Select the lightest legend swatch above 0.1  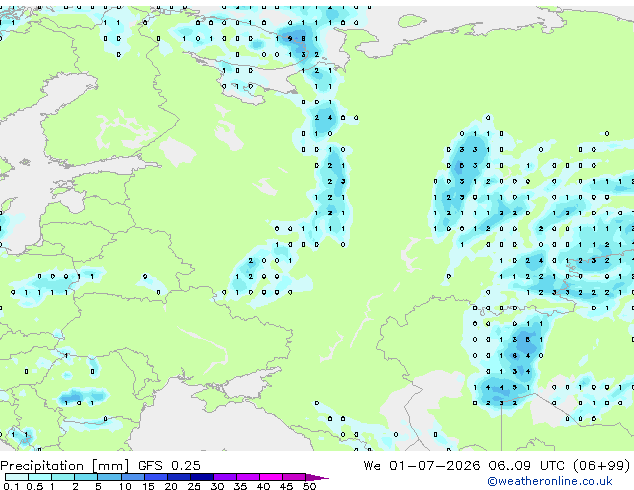click(x=17, y=477)
